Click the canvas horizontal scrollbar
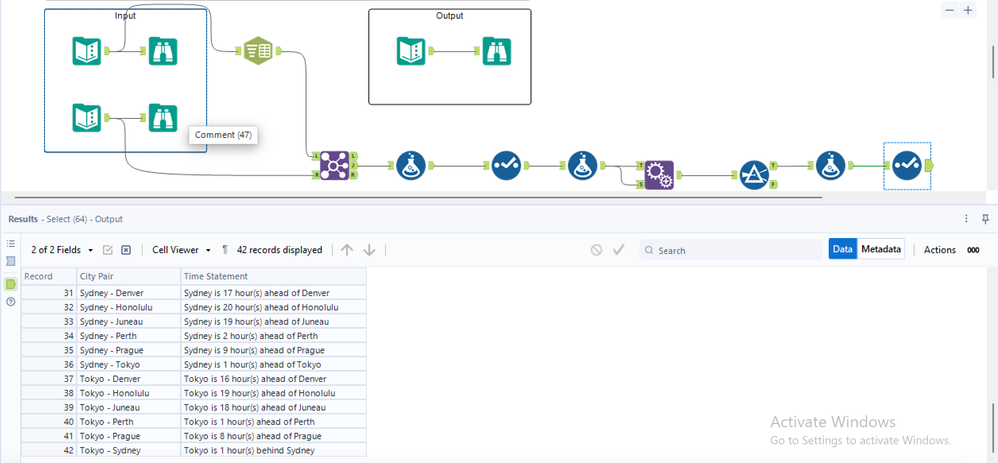 pyautogui.click(x=419, y=197)
